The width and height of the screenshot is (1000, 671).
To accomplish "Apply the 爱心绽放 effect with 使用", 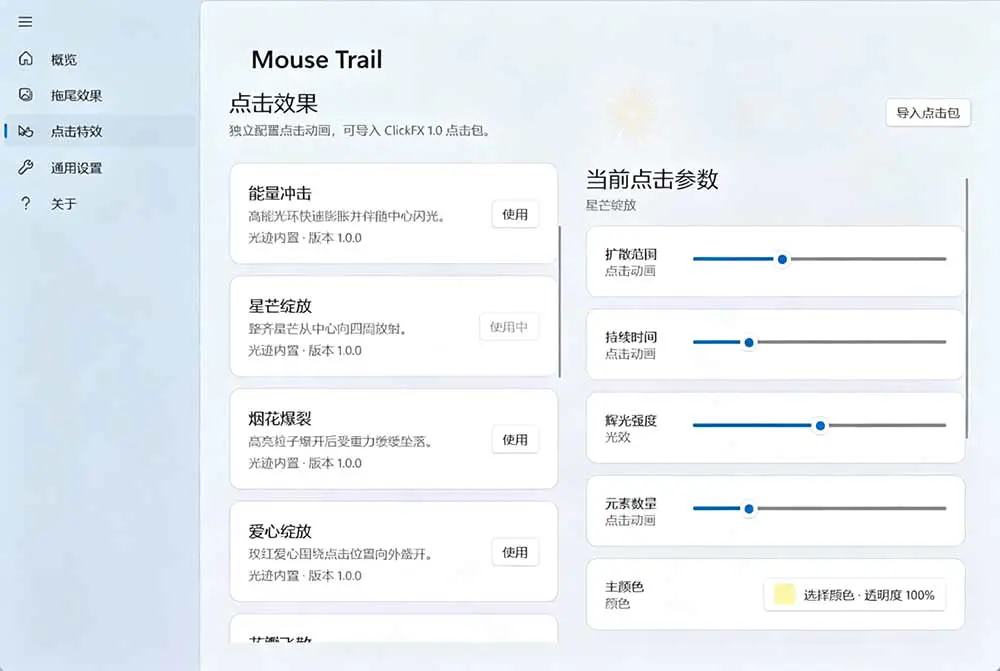I will (515, 552).
